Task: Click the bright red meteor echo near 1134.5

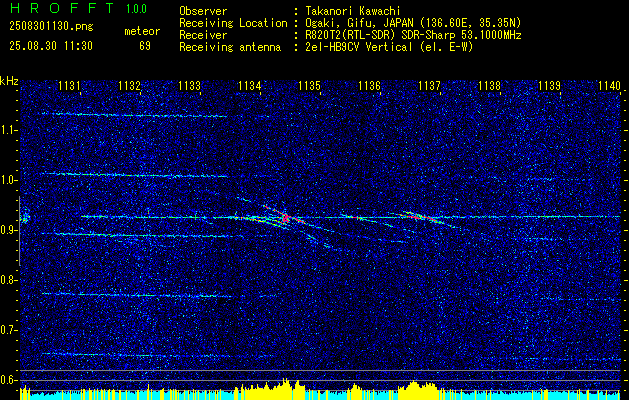Action: [285, 217]
